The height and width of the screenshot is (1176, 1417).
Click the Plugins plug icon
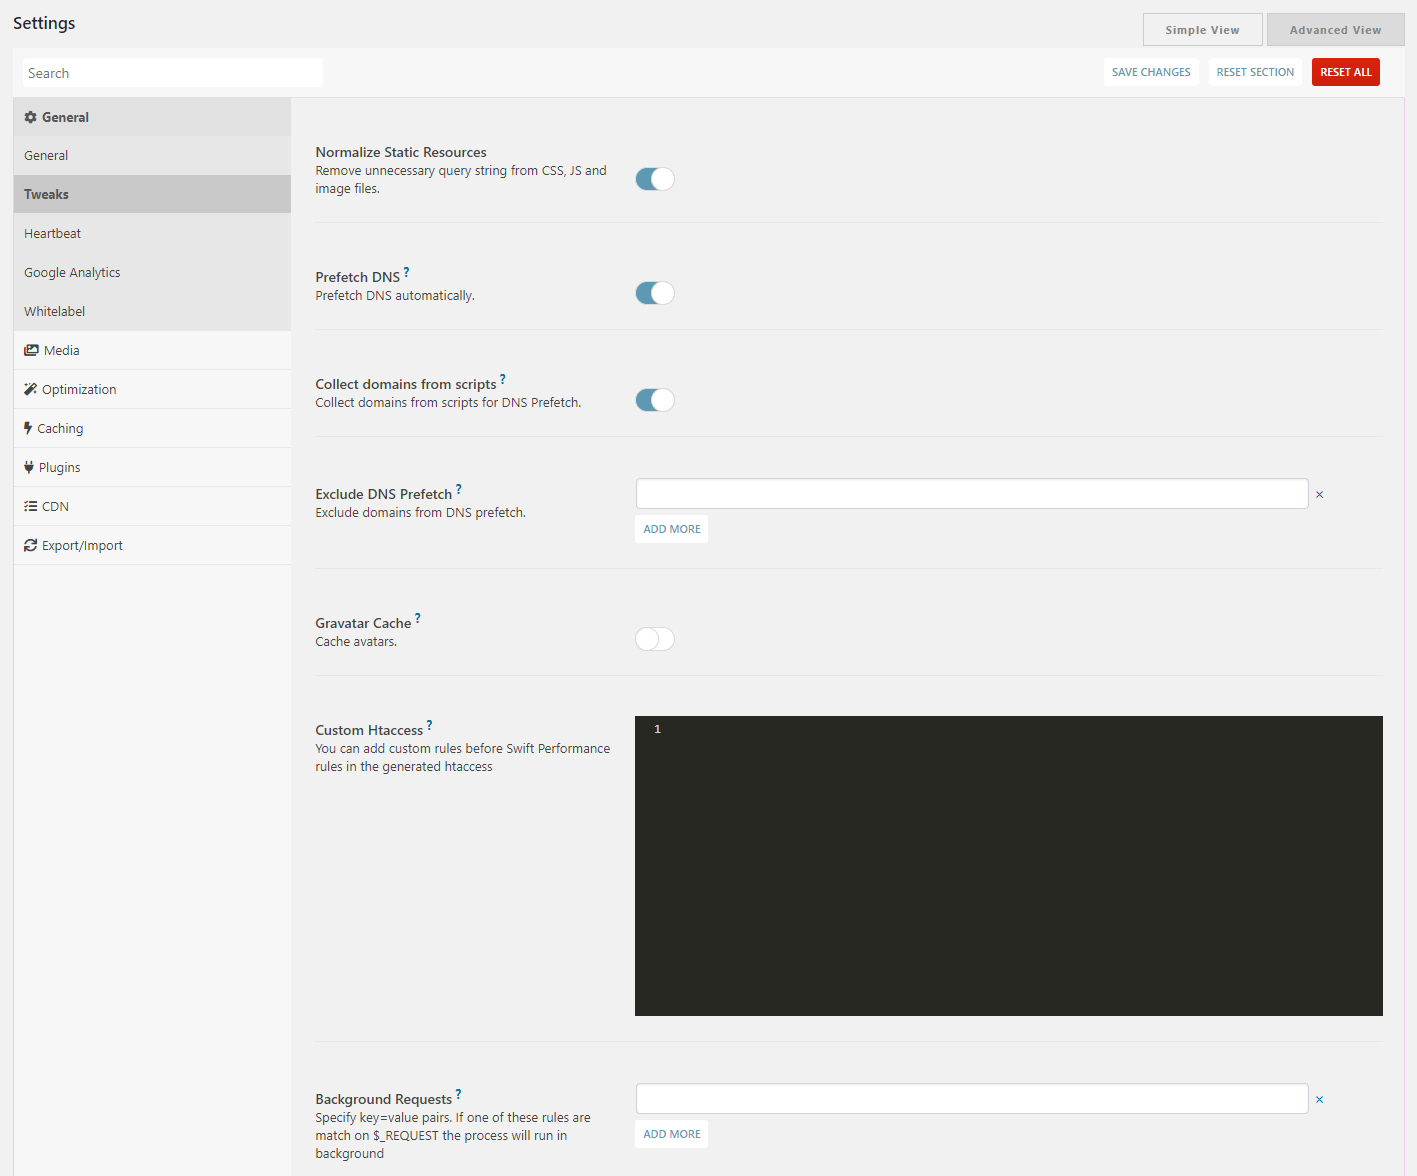tap(29, 467)
